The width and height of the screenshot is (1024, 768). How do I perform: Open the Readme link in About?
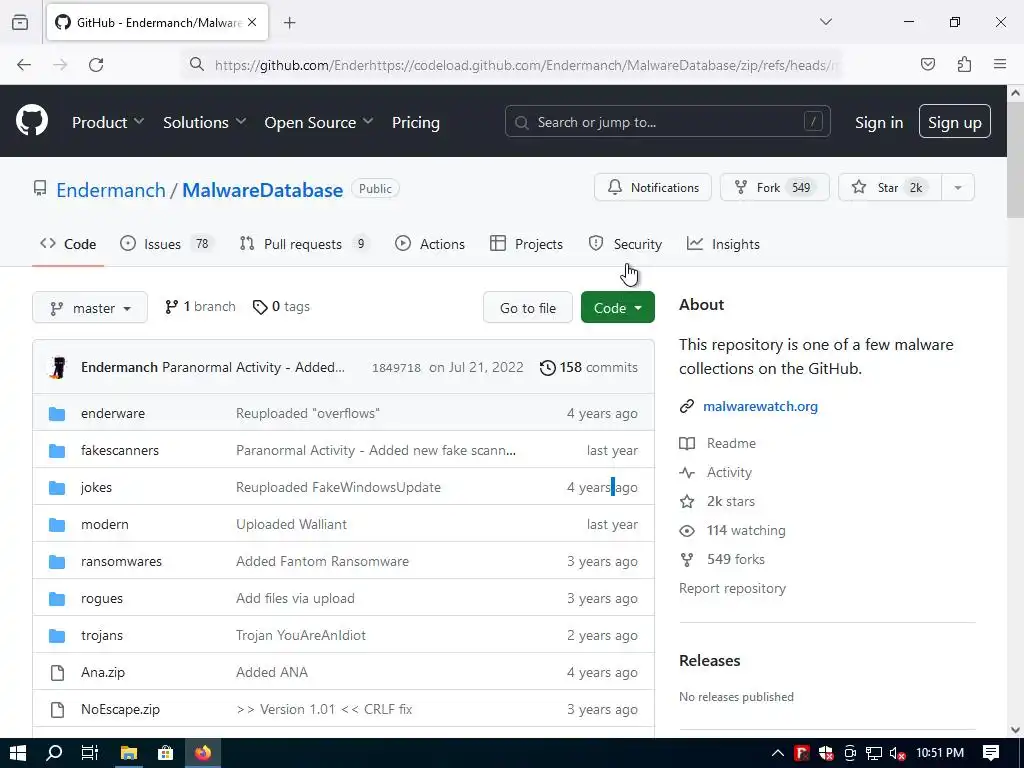(718, 443)
